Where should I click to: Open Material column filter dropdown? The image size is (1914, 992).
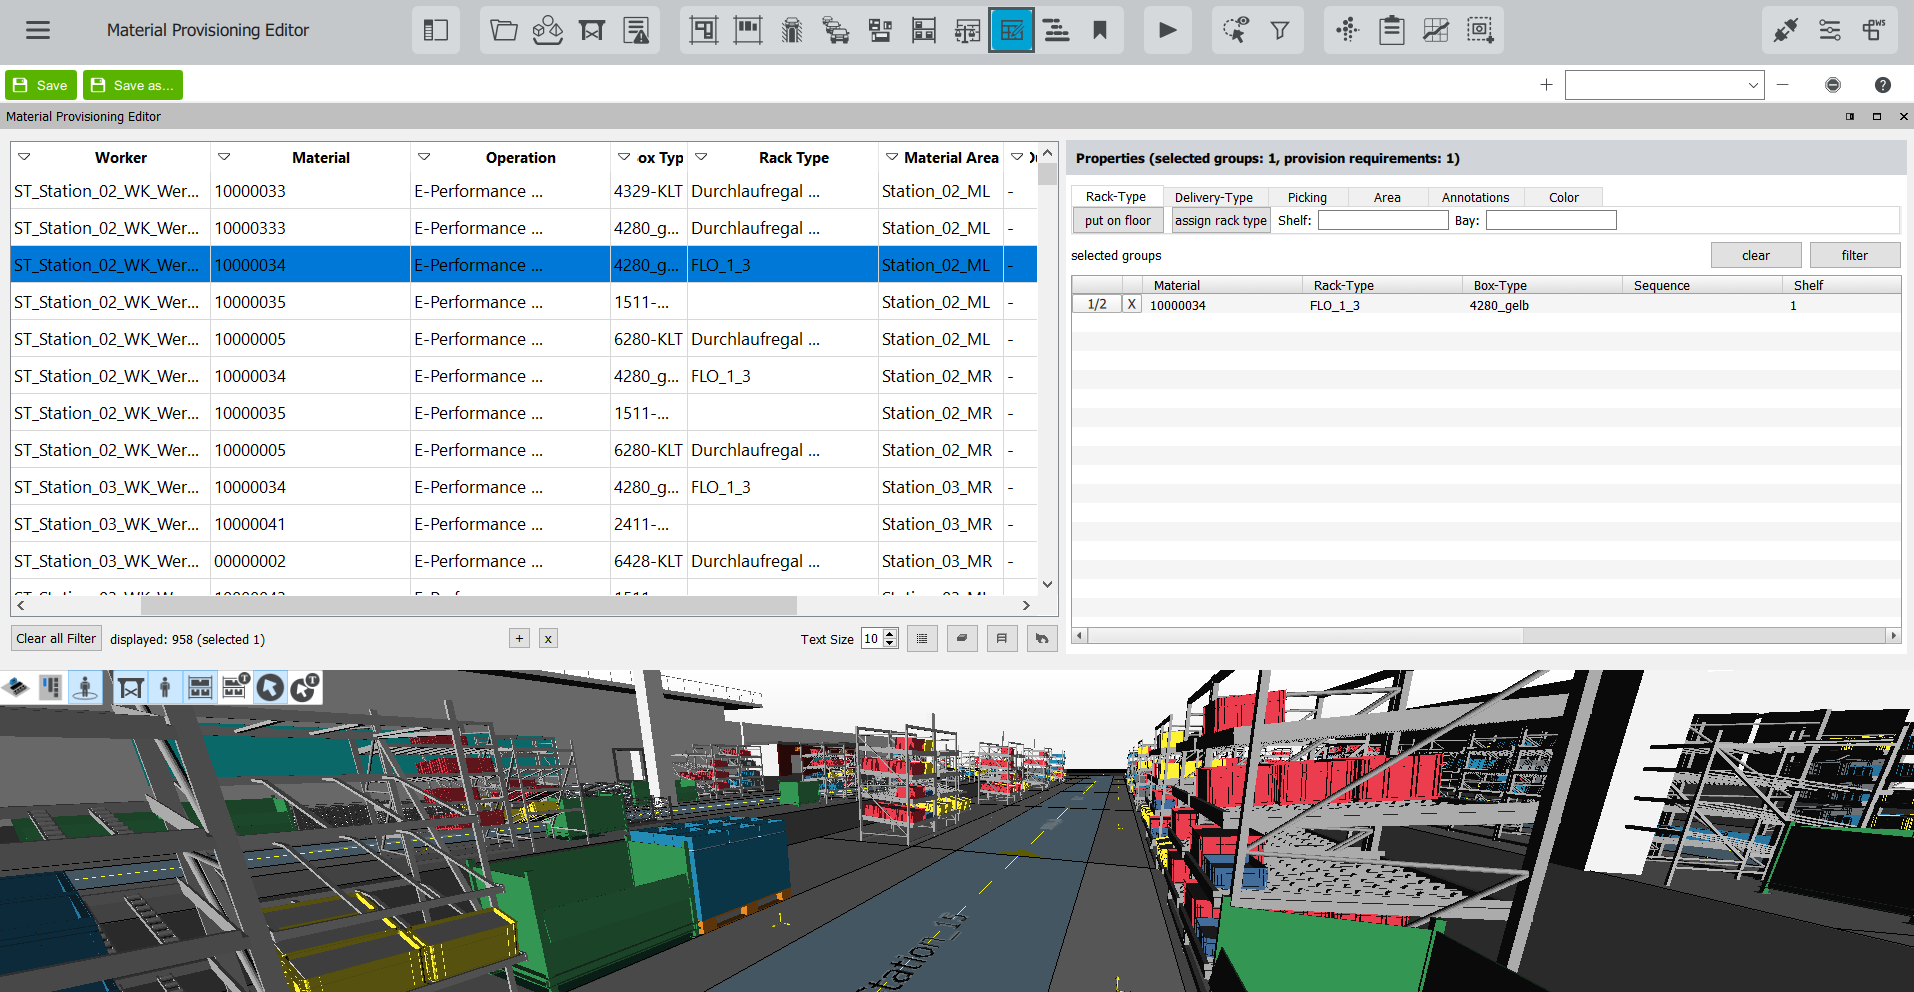224,157
